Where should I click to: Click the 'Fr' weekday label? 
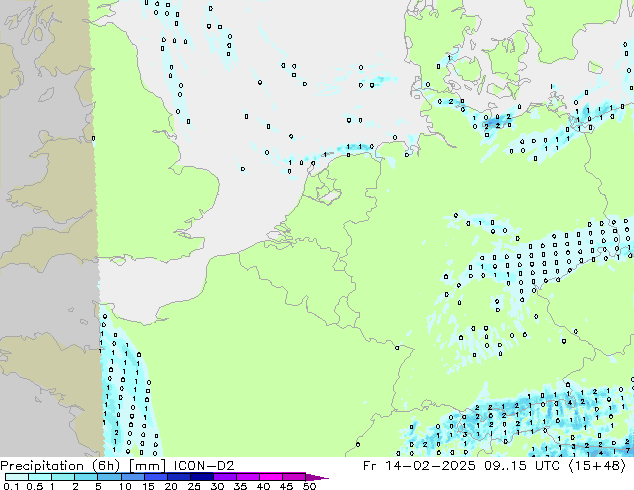click(370, 466)
